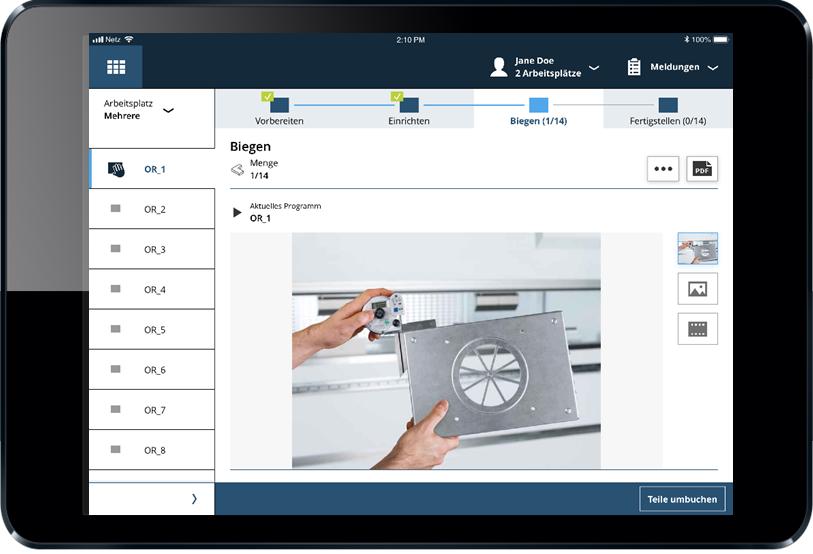Open the three-dots more options button
This screenshot has height=554, width=813.
(663, 169)
